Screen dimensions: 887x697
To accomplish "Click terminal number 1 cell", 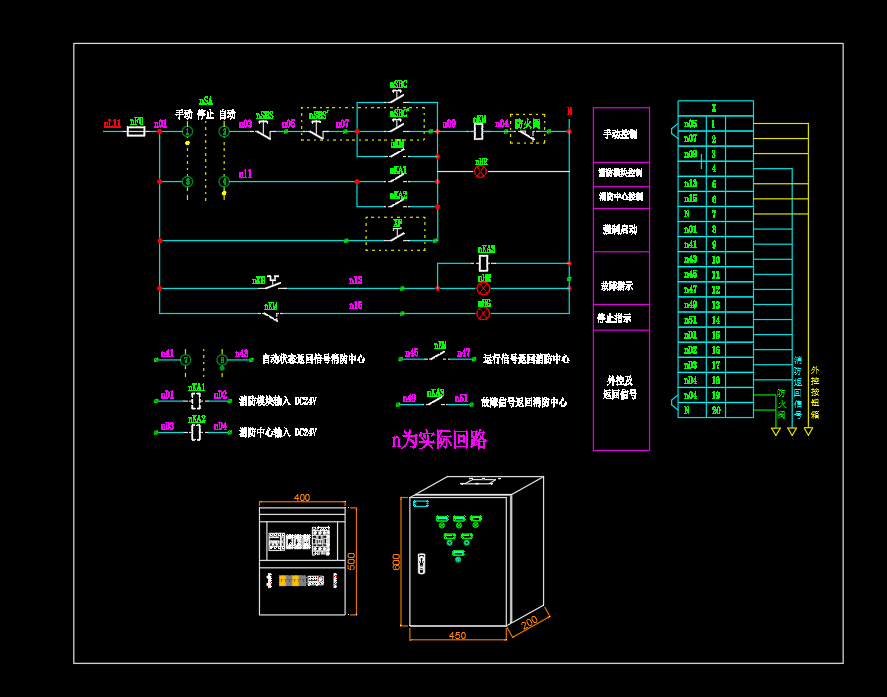I will pyautogui.click(x=716, y=123).
